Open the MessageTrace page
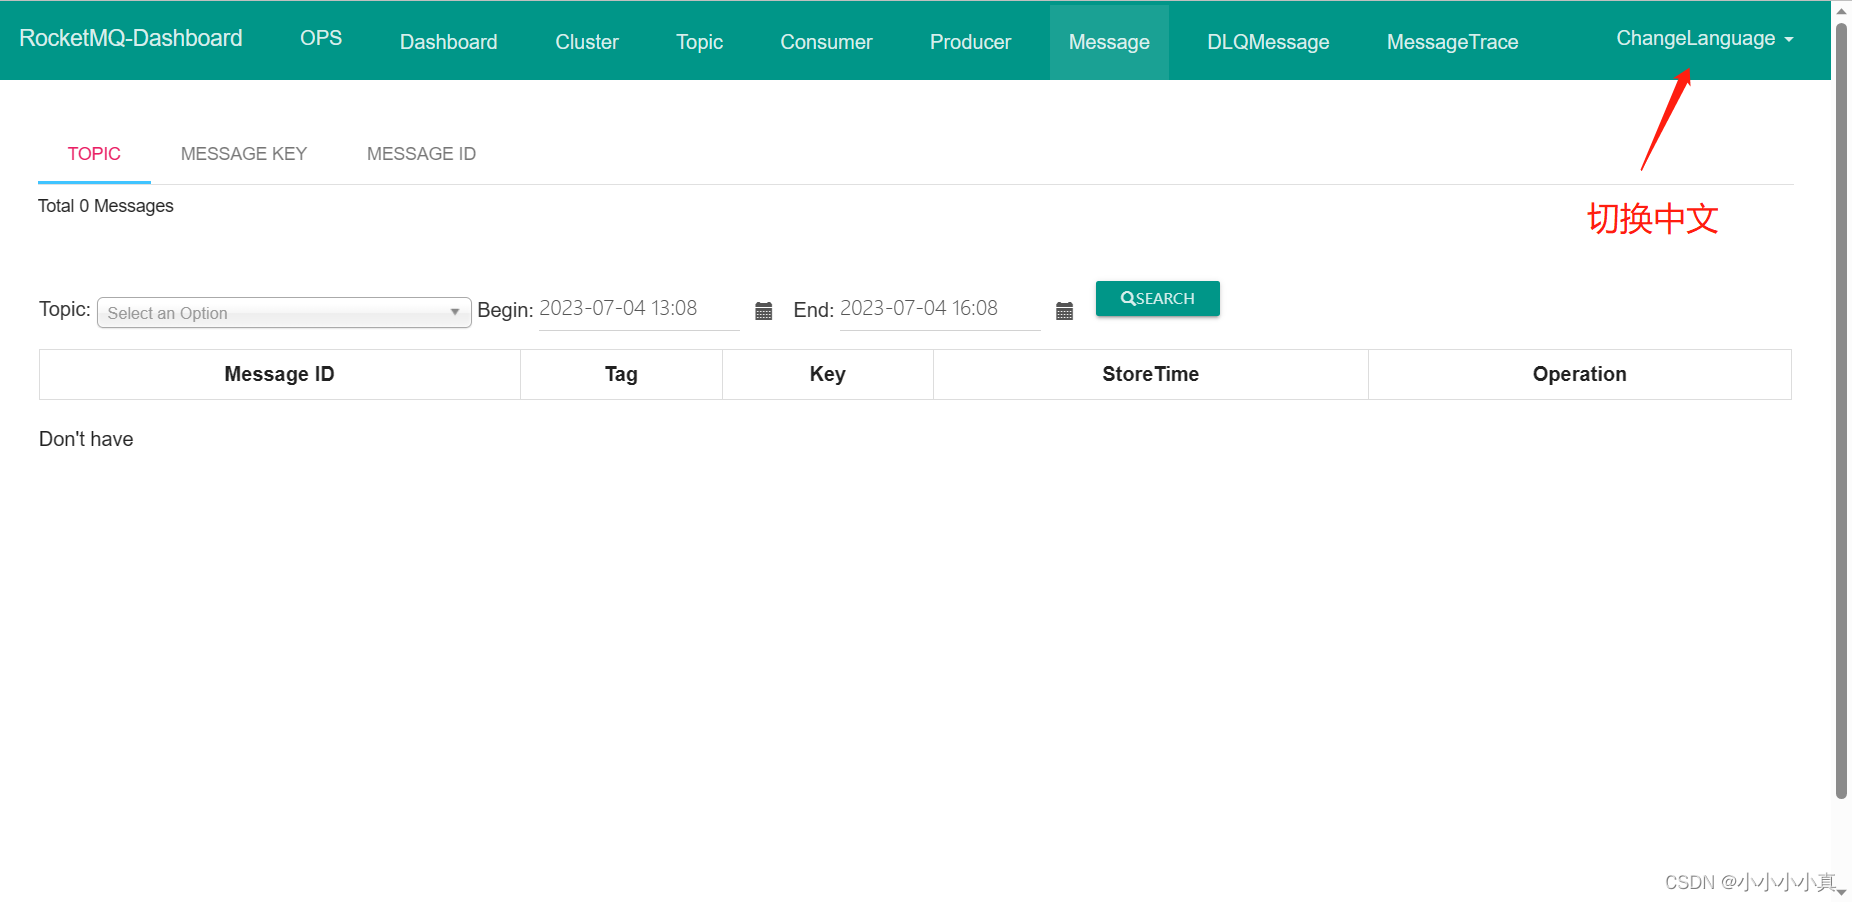1852x902 pixels. 1452,42
